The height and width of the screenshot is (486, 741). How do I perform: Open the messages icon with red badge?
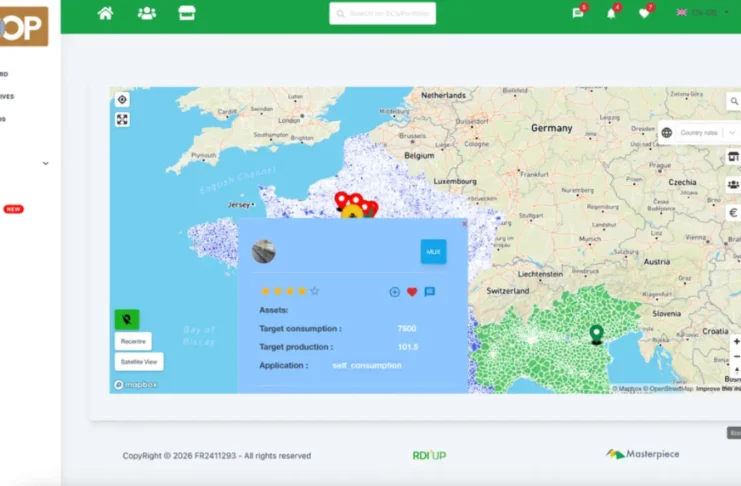(578, 13)
